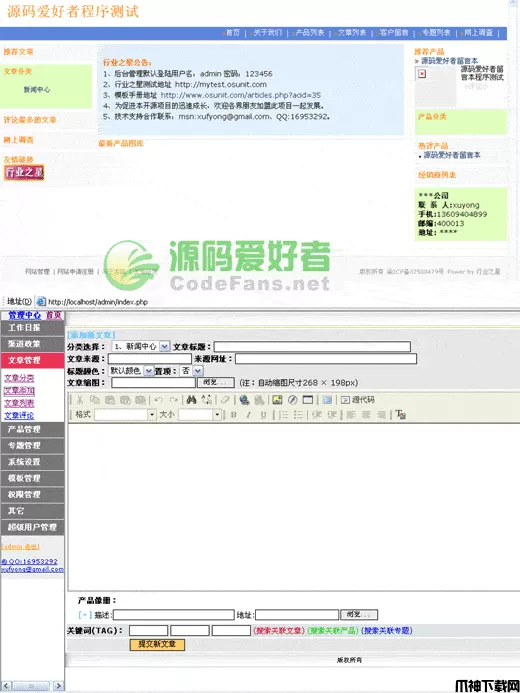The height and width of the screenshot is (693, 520).
Task: Open the 文章分类 sidebar link
Action: coord(19,378)
